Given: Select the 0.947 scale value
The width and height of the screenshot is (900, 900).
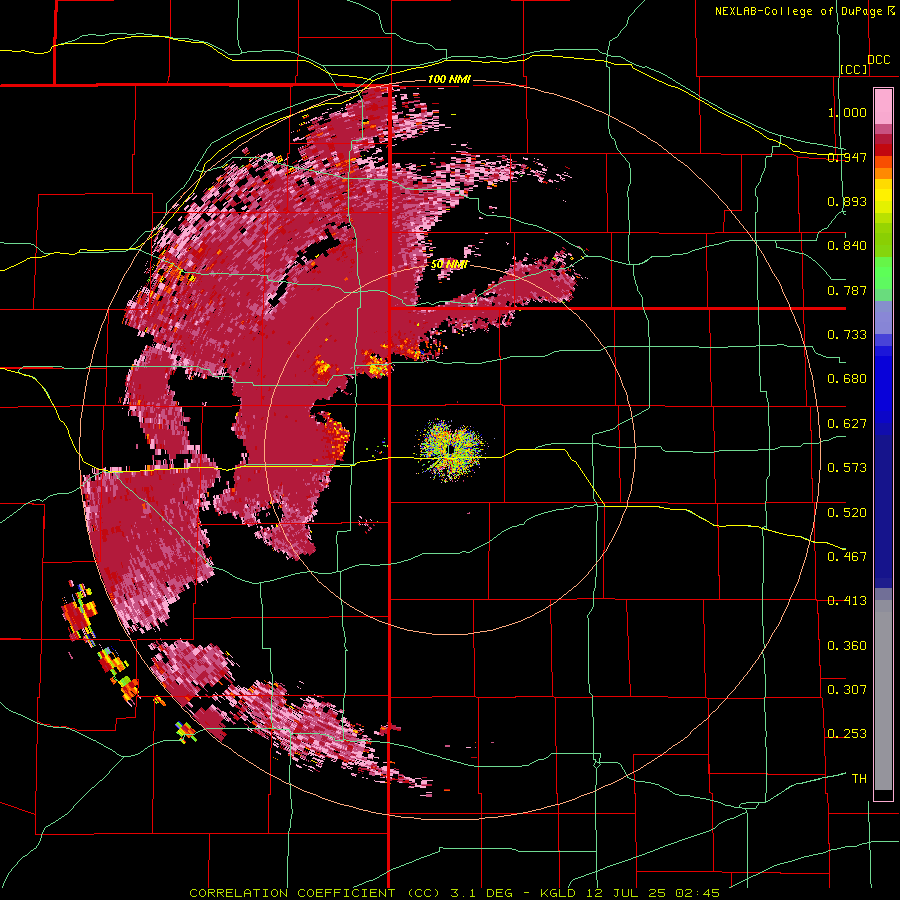Looking at the screenshot, I should pos(847,157).
